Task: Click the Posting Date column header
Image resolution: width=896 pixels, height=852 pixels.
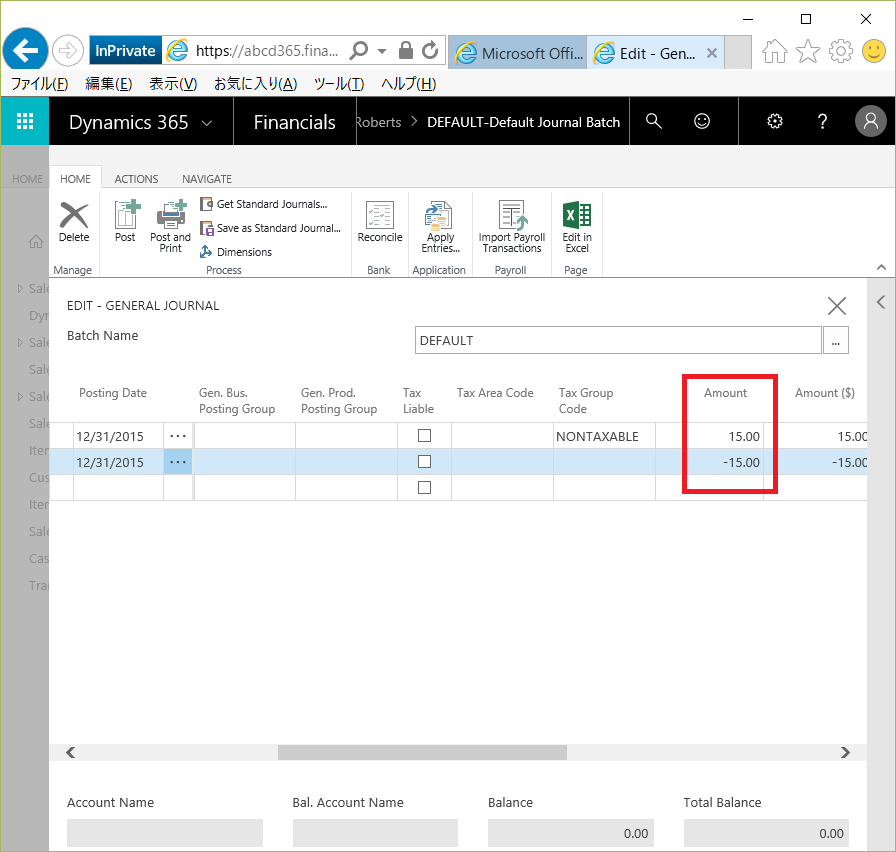Action: click(113, 393)
